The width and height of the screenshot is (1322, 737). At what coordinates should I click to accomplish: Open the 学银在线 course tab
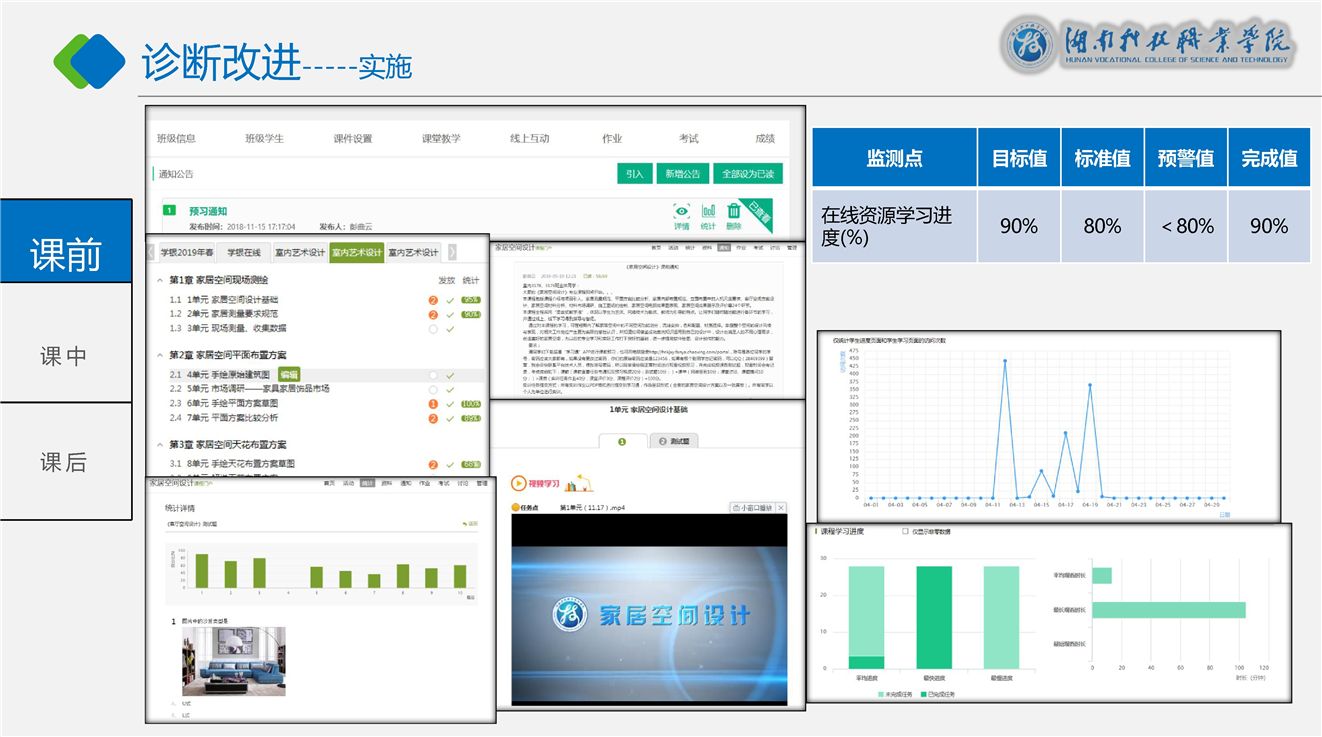click(x=243, y=252)
